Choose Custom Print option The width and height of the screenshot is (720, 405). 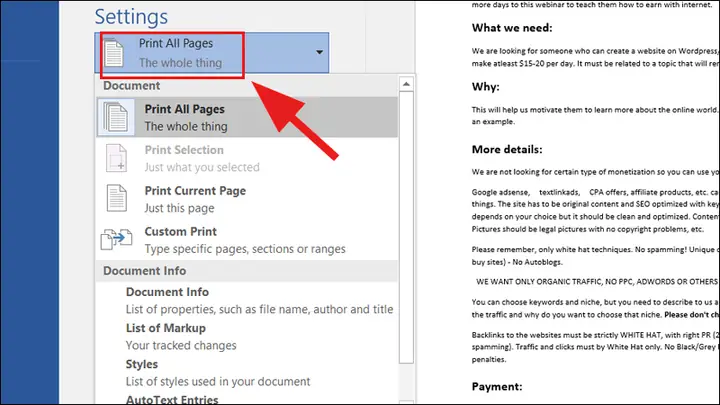pos(247,240)
